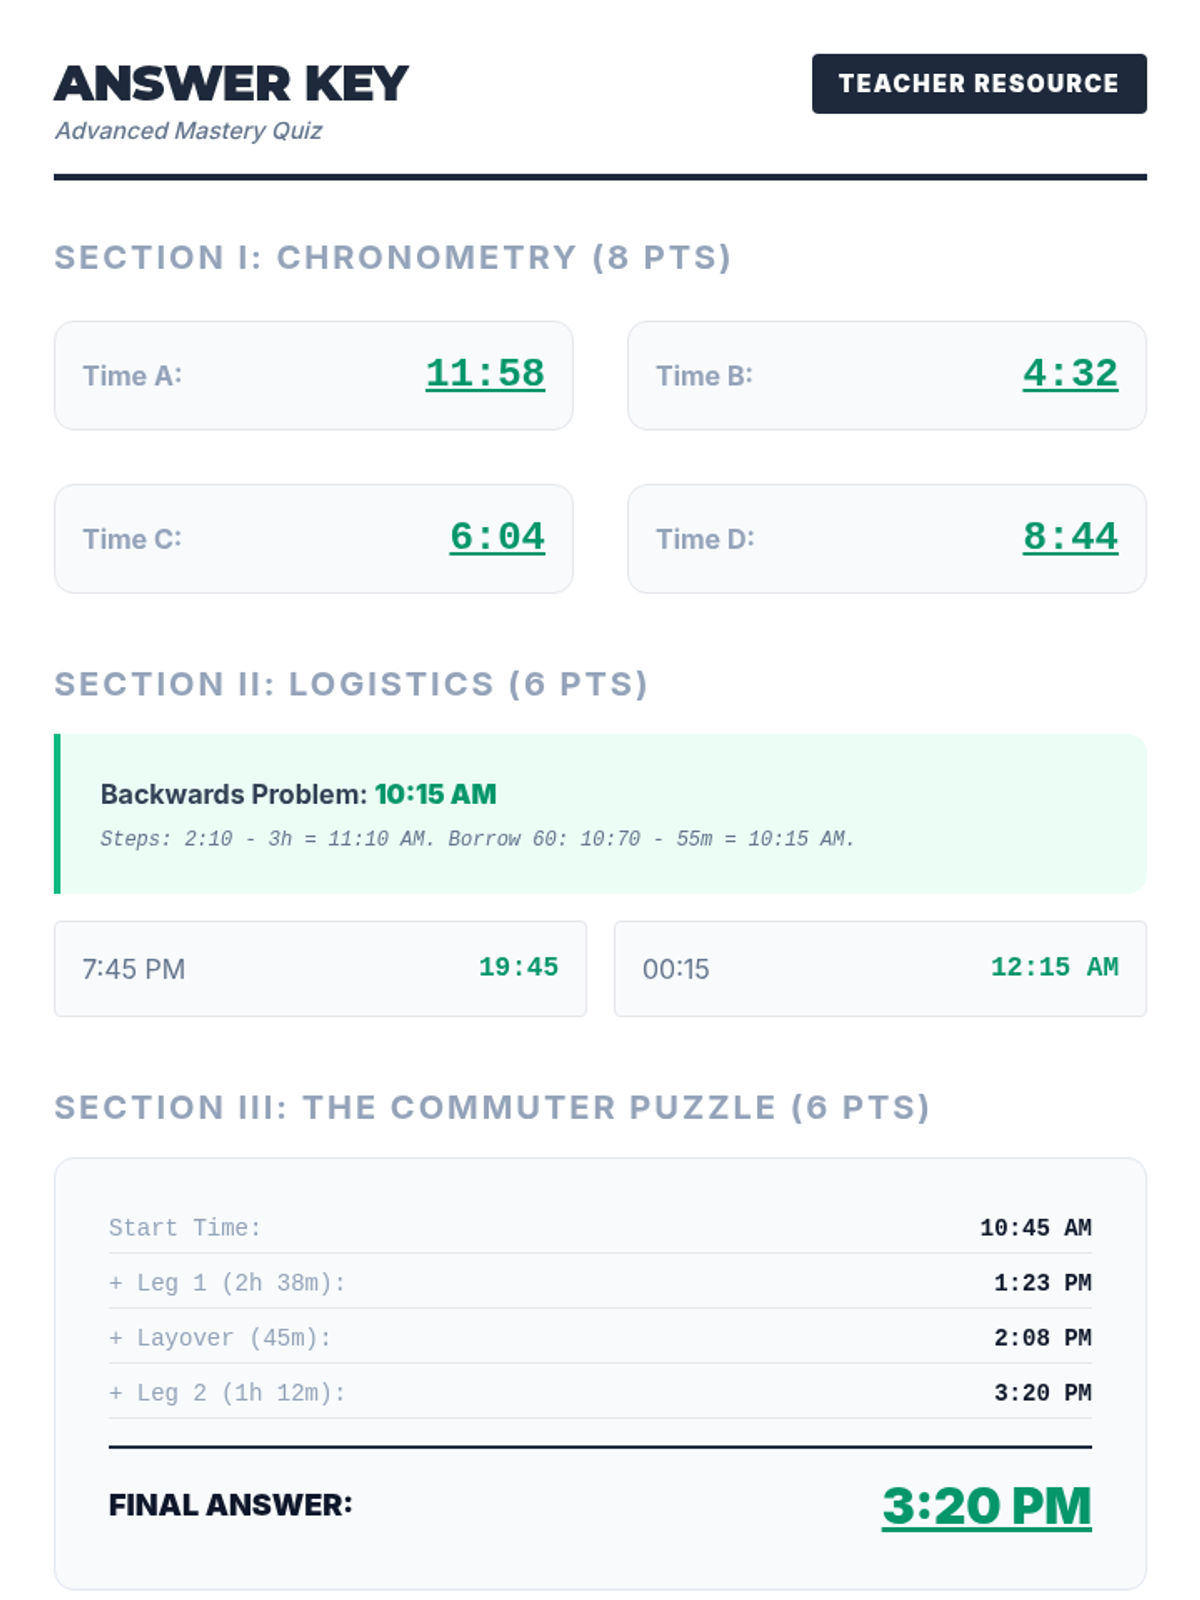Select the 19:45 converted time

518,967
